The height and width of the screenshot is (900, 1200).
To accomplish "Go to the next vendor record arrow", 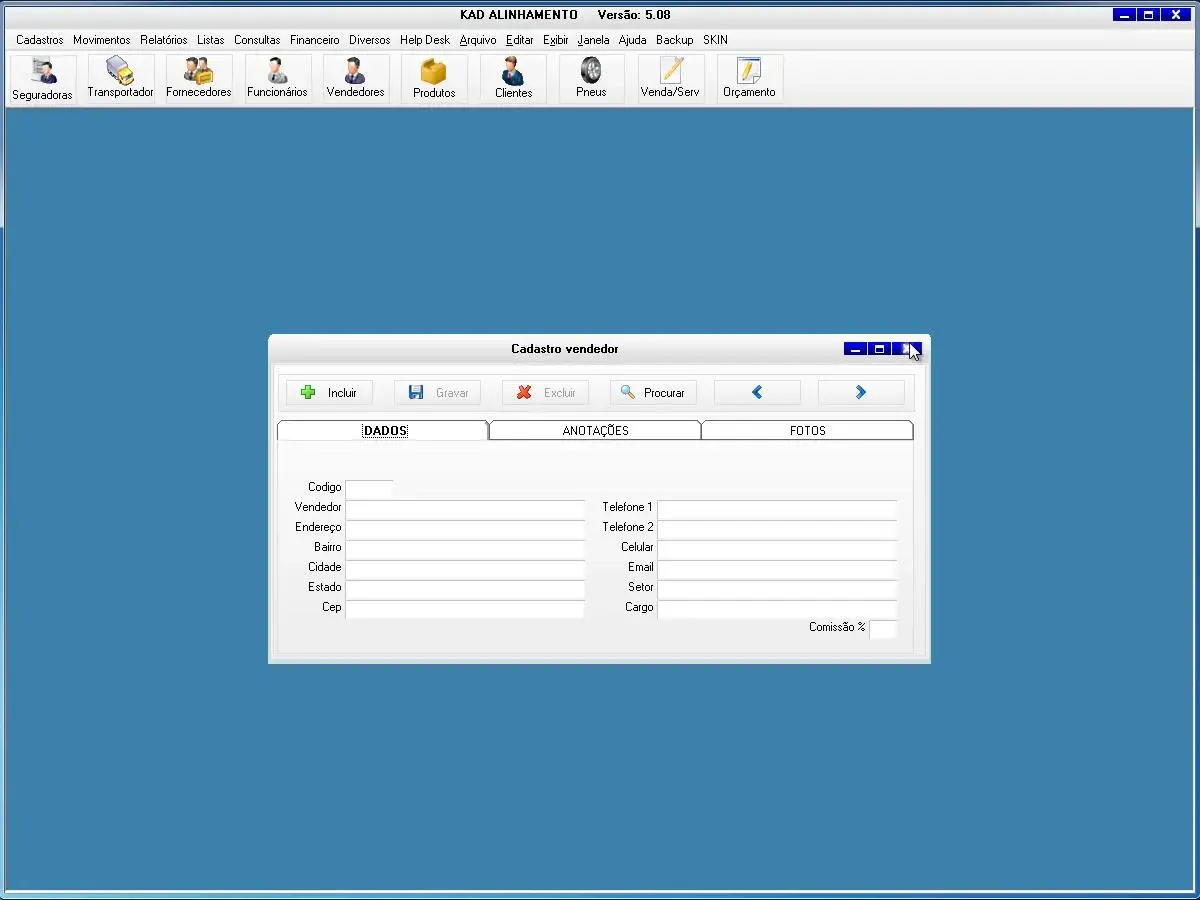I will tap(860, 393).
